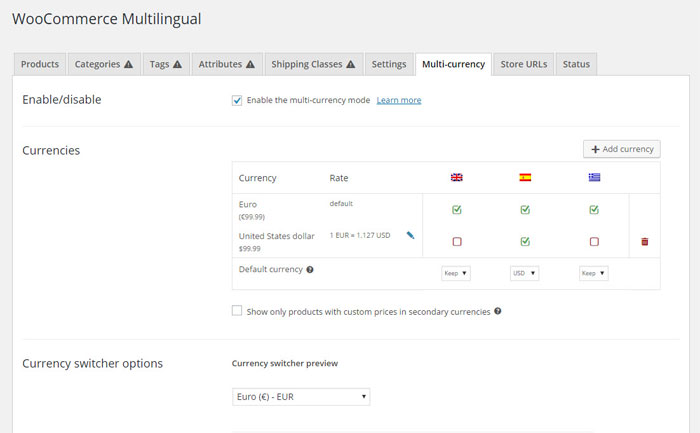Check Show only products with custom prices
The width and height of the screenshot is (700, 433).
[x=237, y=311]
